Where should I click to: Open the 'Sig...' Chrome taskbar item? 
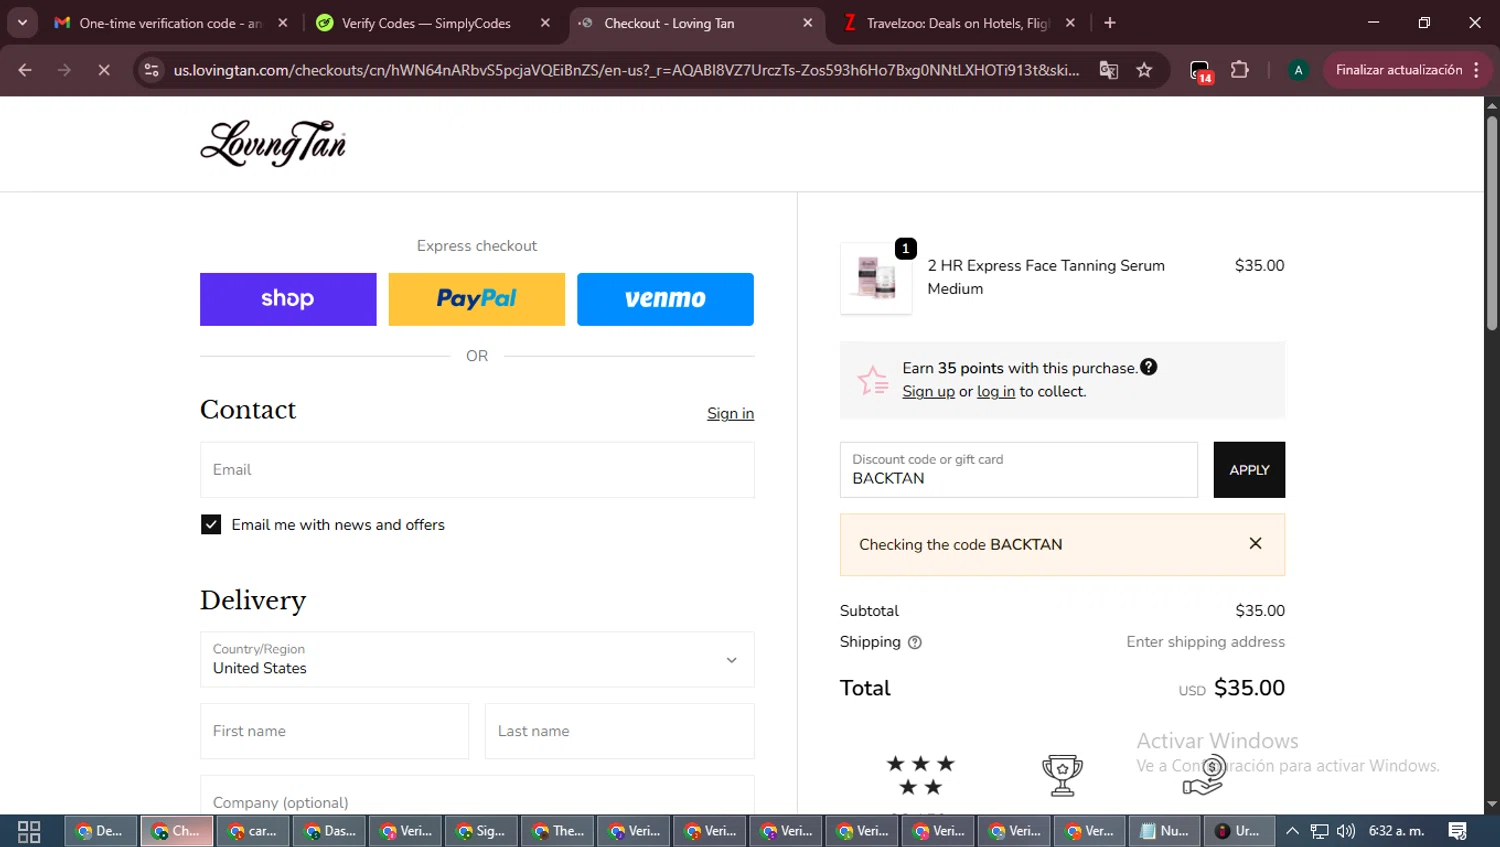pyautogui.click(x=481, y=831)
